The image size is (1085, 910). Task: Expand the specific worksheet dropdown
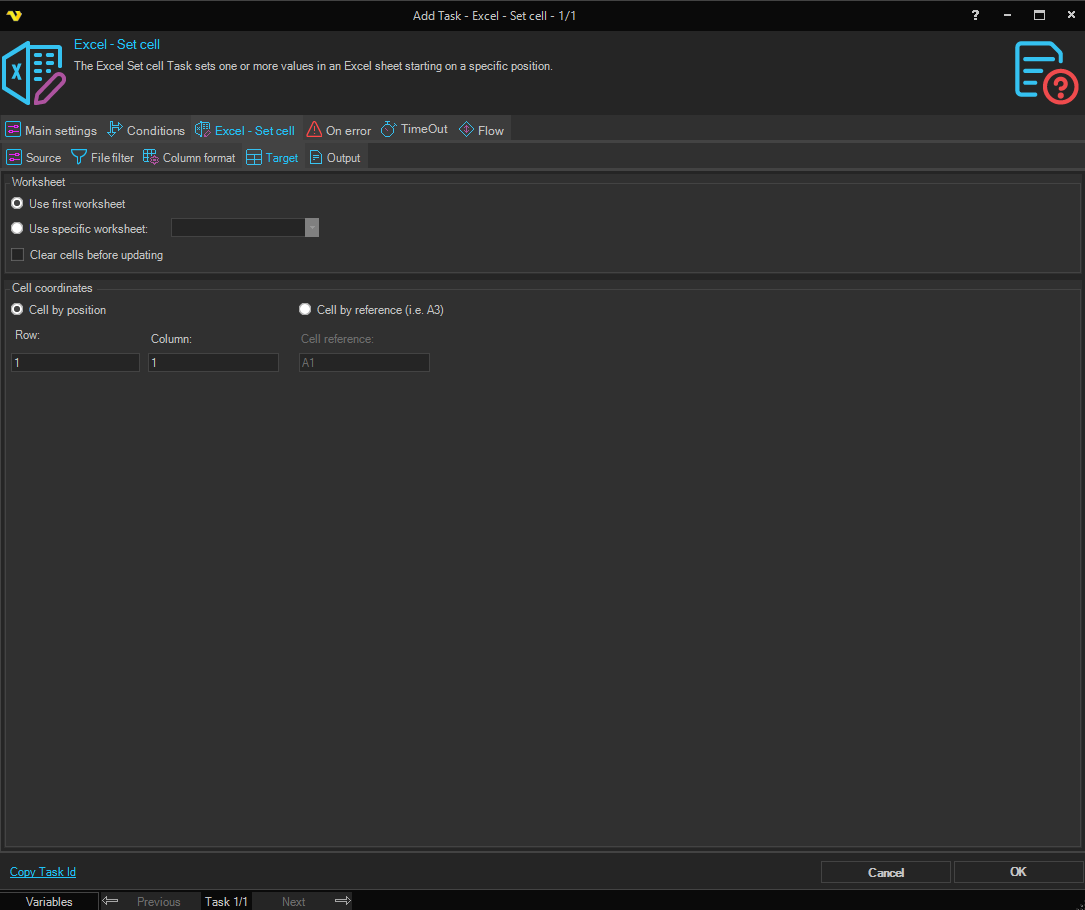312,228
